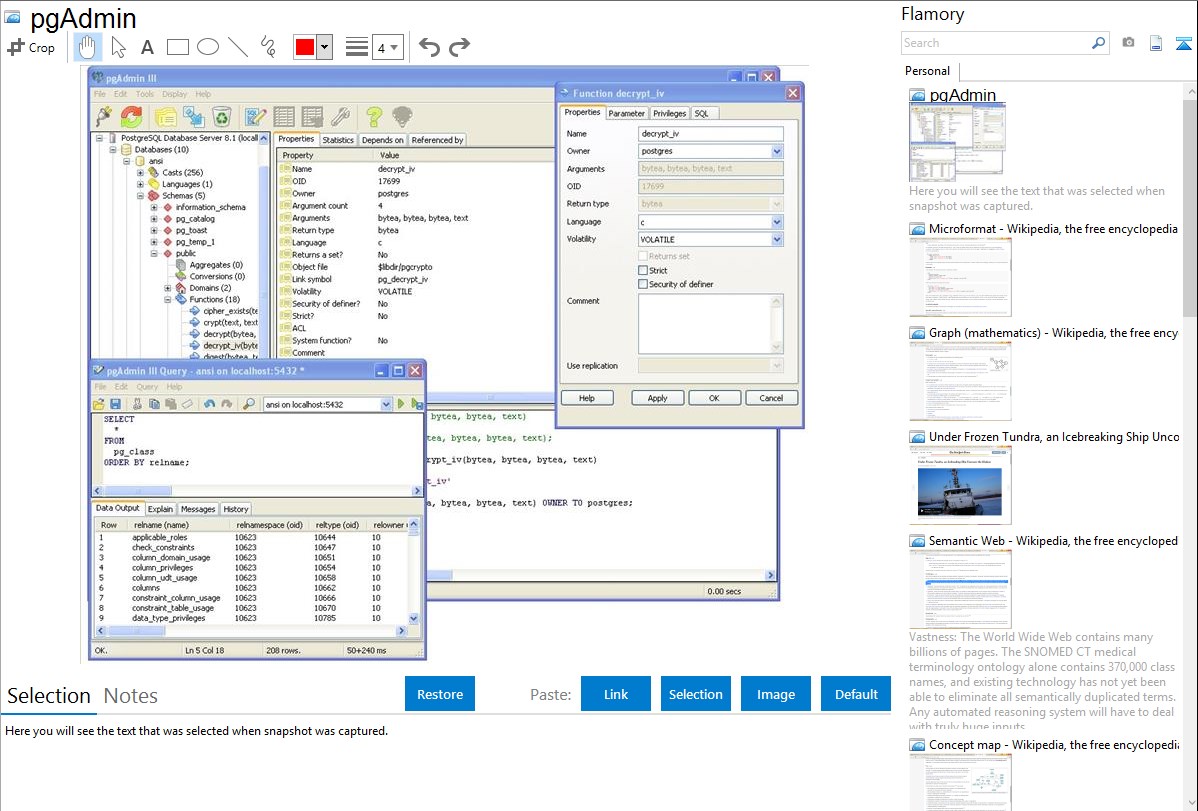This screenshot has width=1198, height=811.
Task: Open the History tab in Query window
Action: click(236, 509)
